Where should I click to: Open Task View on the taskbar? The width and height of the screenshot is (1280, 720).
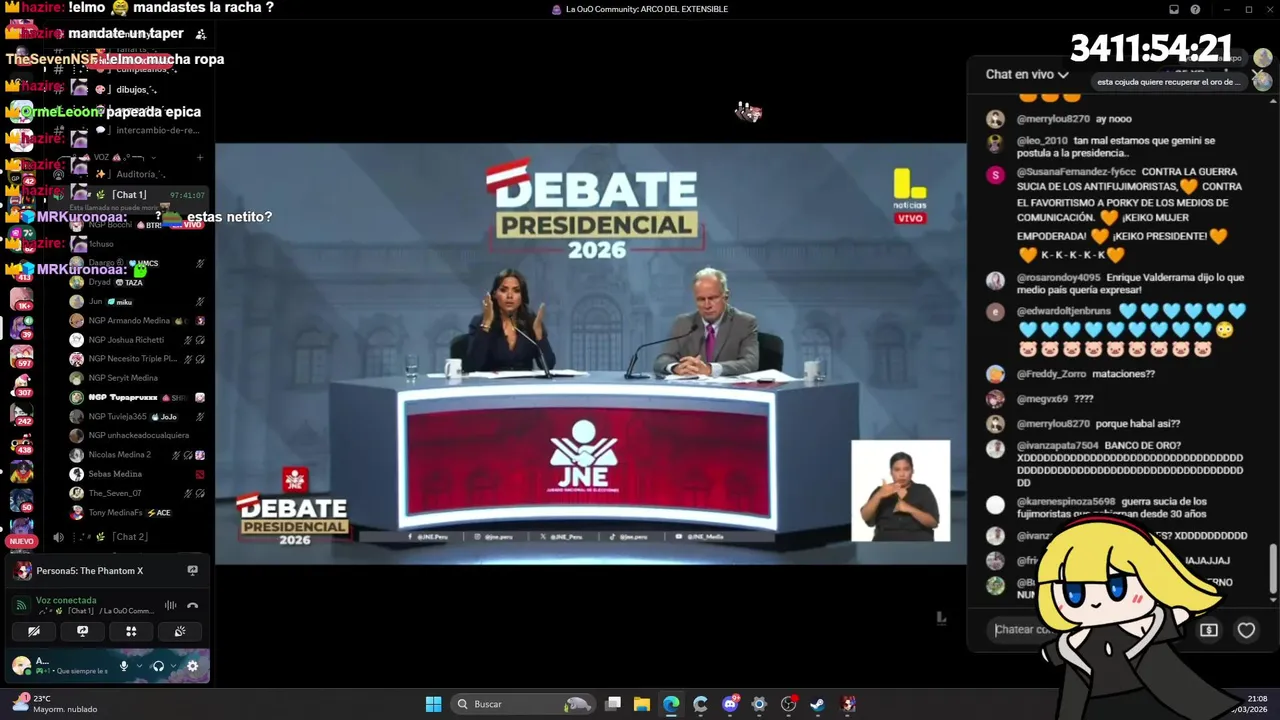pyautogui.click(x=613, y=704)
